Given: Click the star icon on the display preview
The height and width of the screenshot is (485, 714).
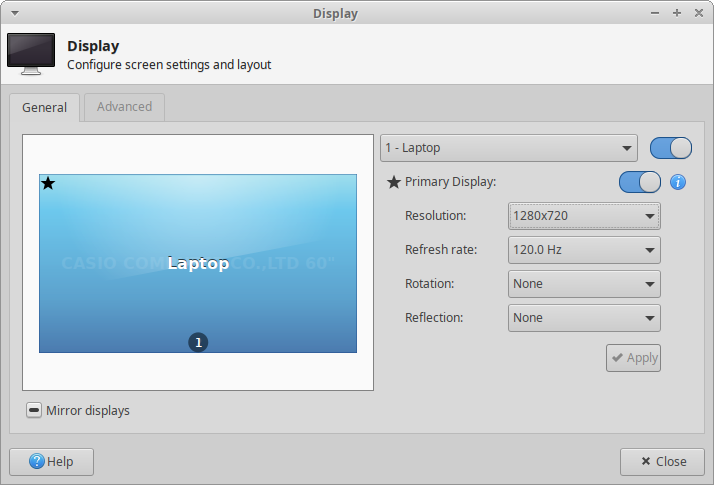Looking at the screenshot, I should (48, 183).
